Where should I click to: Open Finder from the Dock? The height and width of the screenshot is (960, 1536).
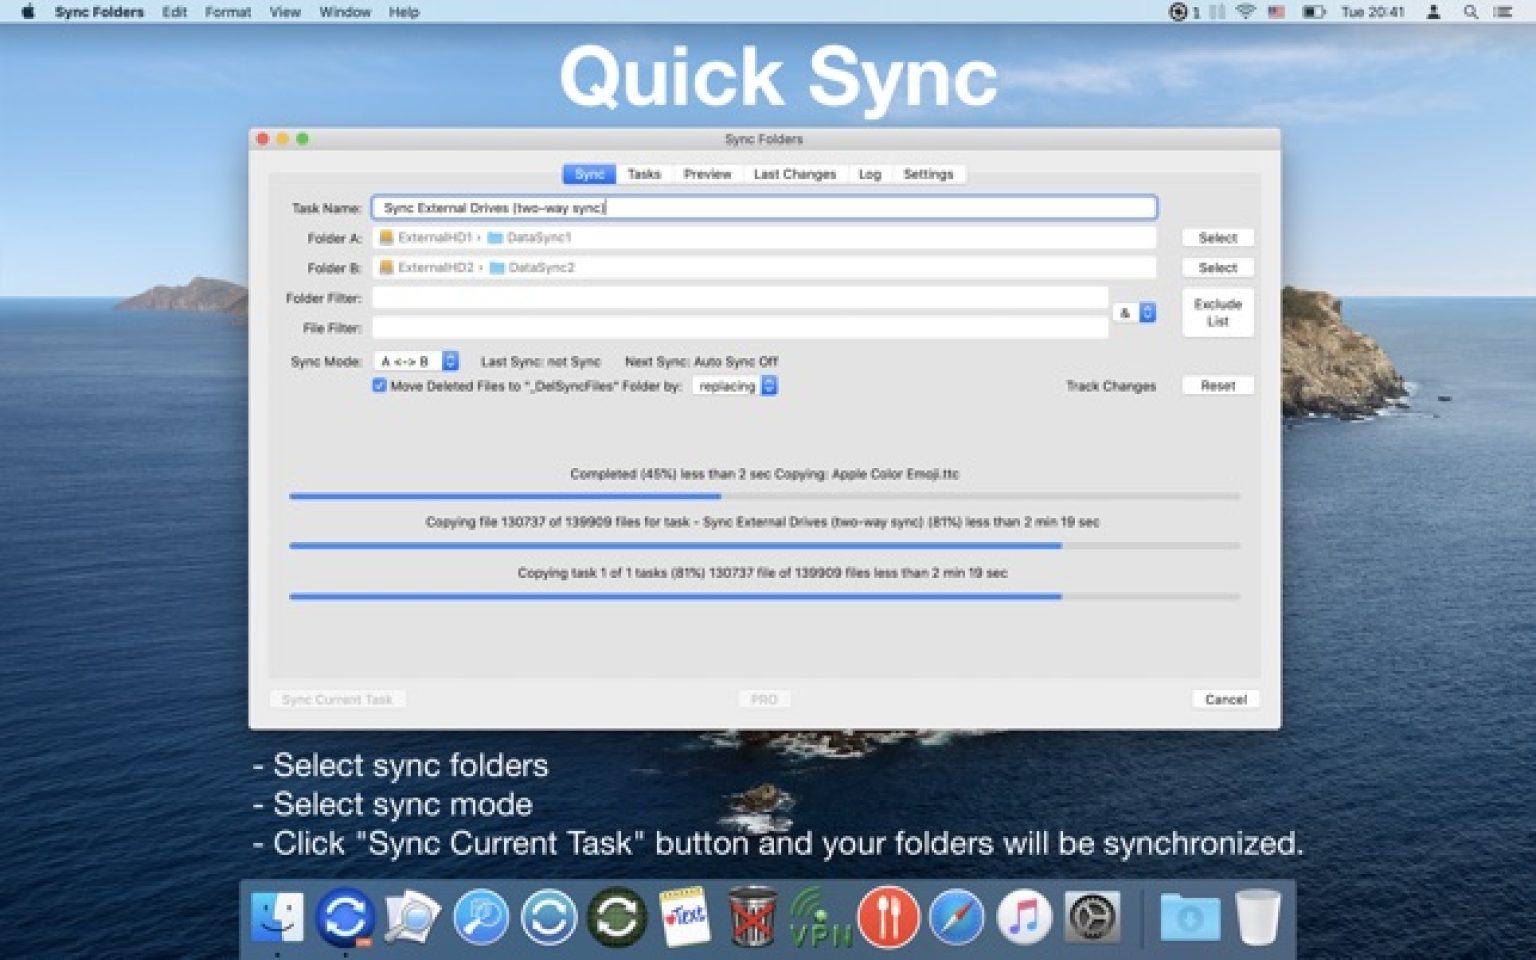click(x=280, y=915)
